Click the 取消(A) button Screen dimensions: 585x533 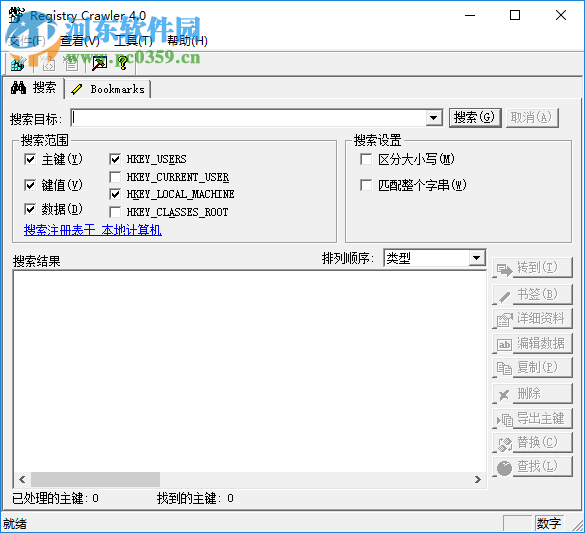pos(532,118)
